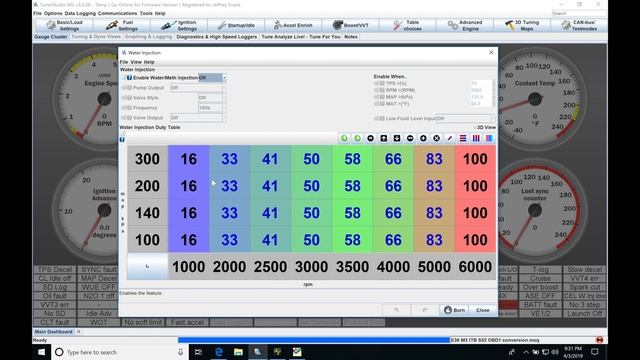Image resolution: width=640 pixels, height=360 pixels.
Task: Click the 140 map axis header
Action: click(147, 213)
